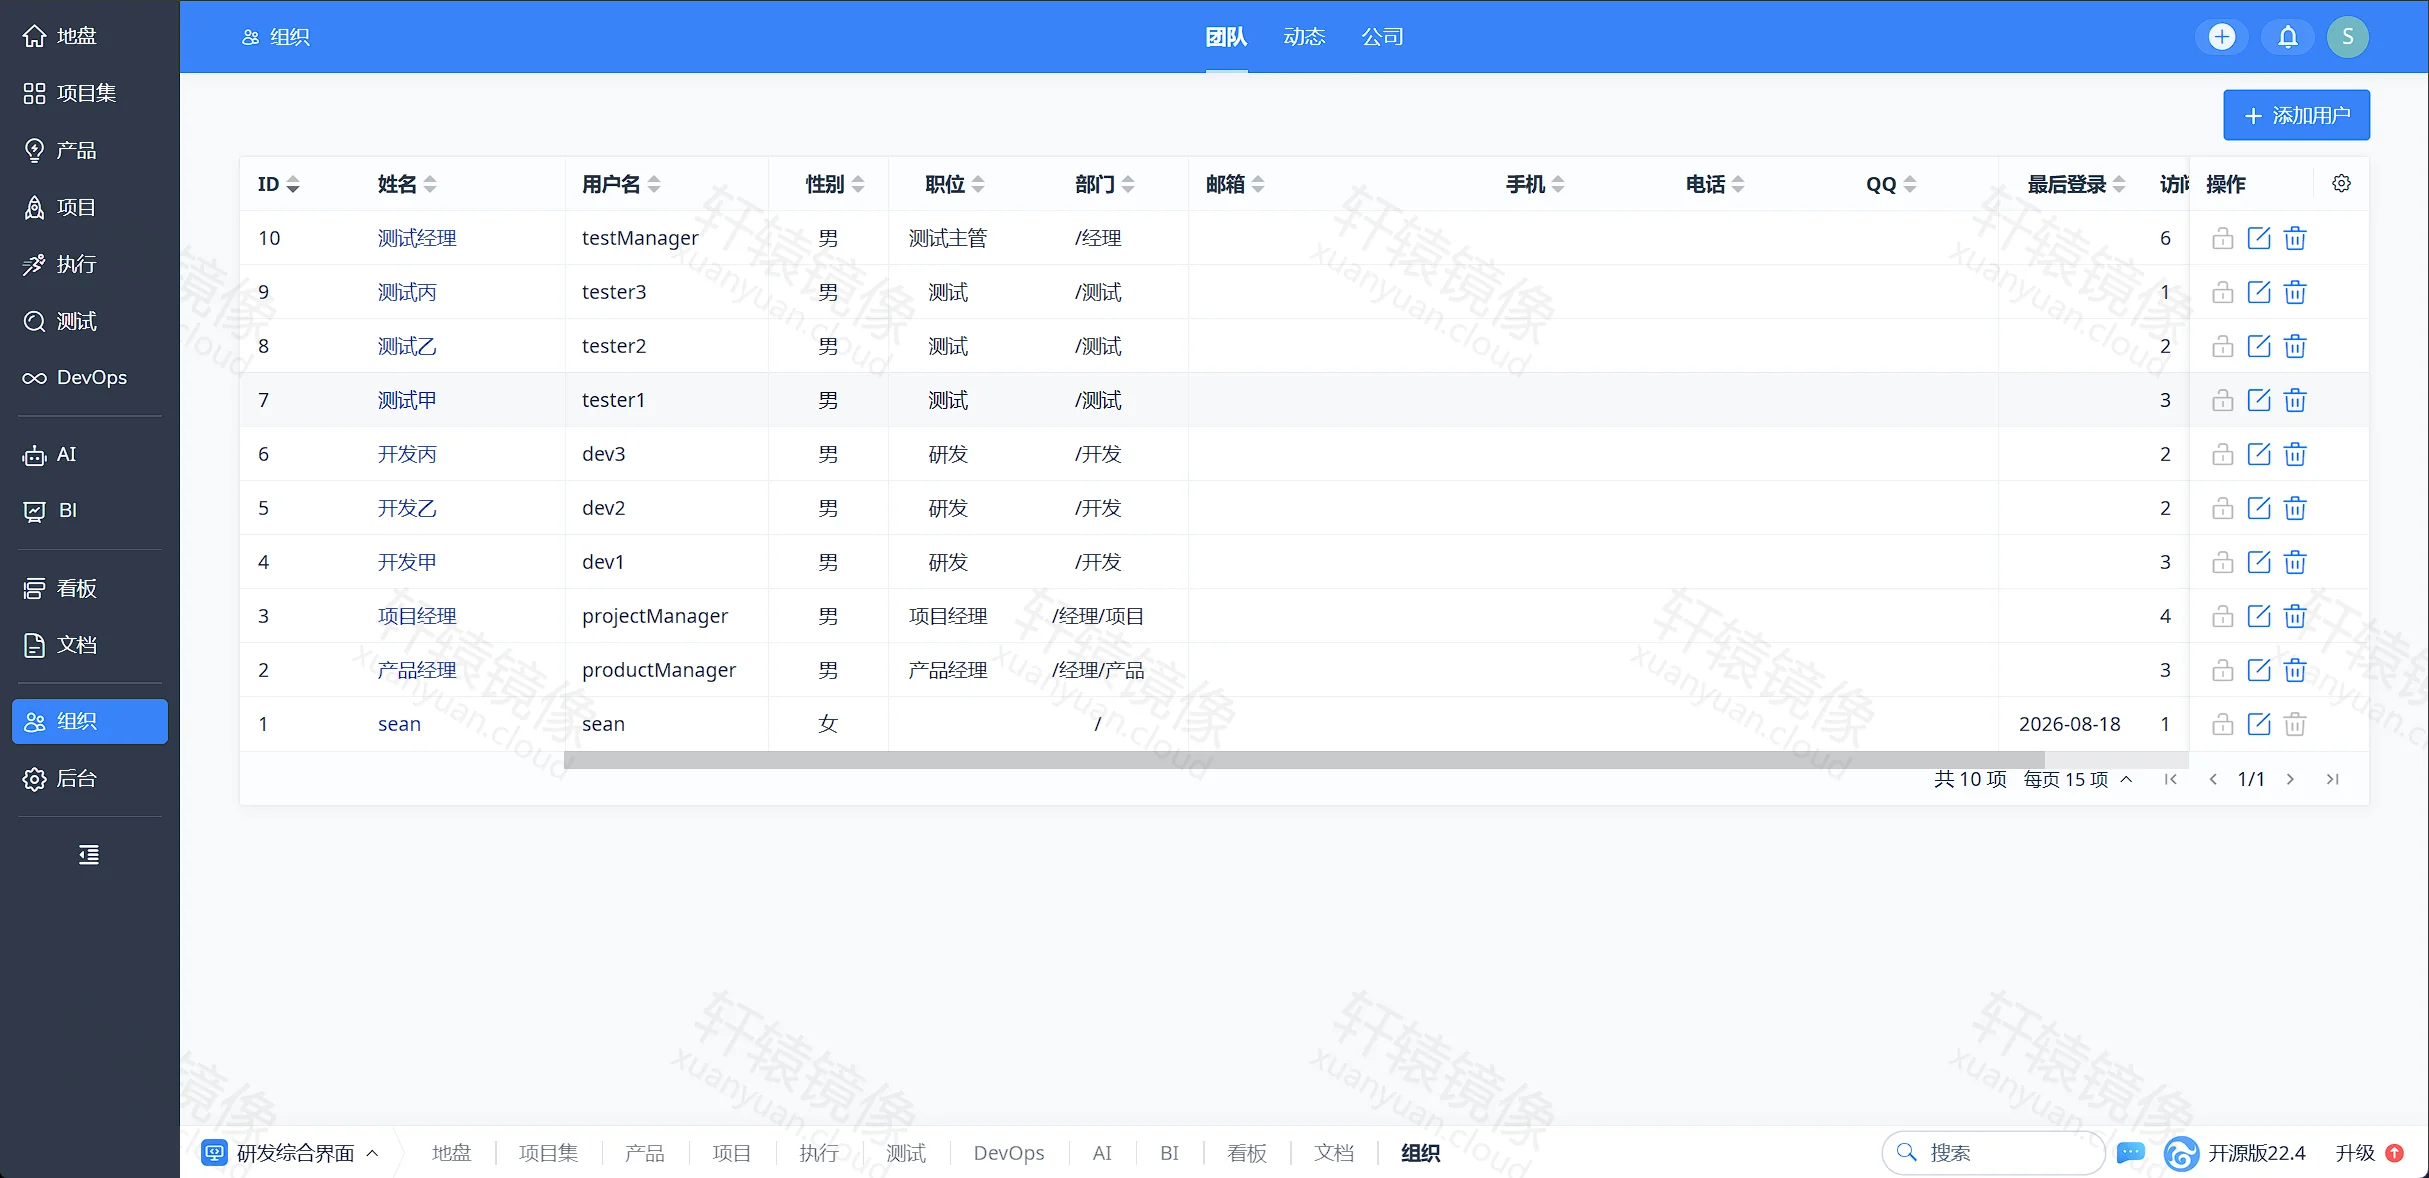The width and height of the screenshot is (2429, 1178).
Task: Collapse the left sidebar menu
Action: click(x=89, y=855)
